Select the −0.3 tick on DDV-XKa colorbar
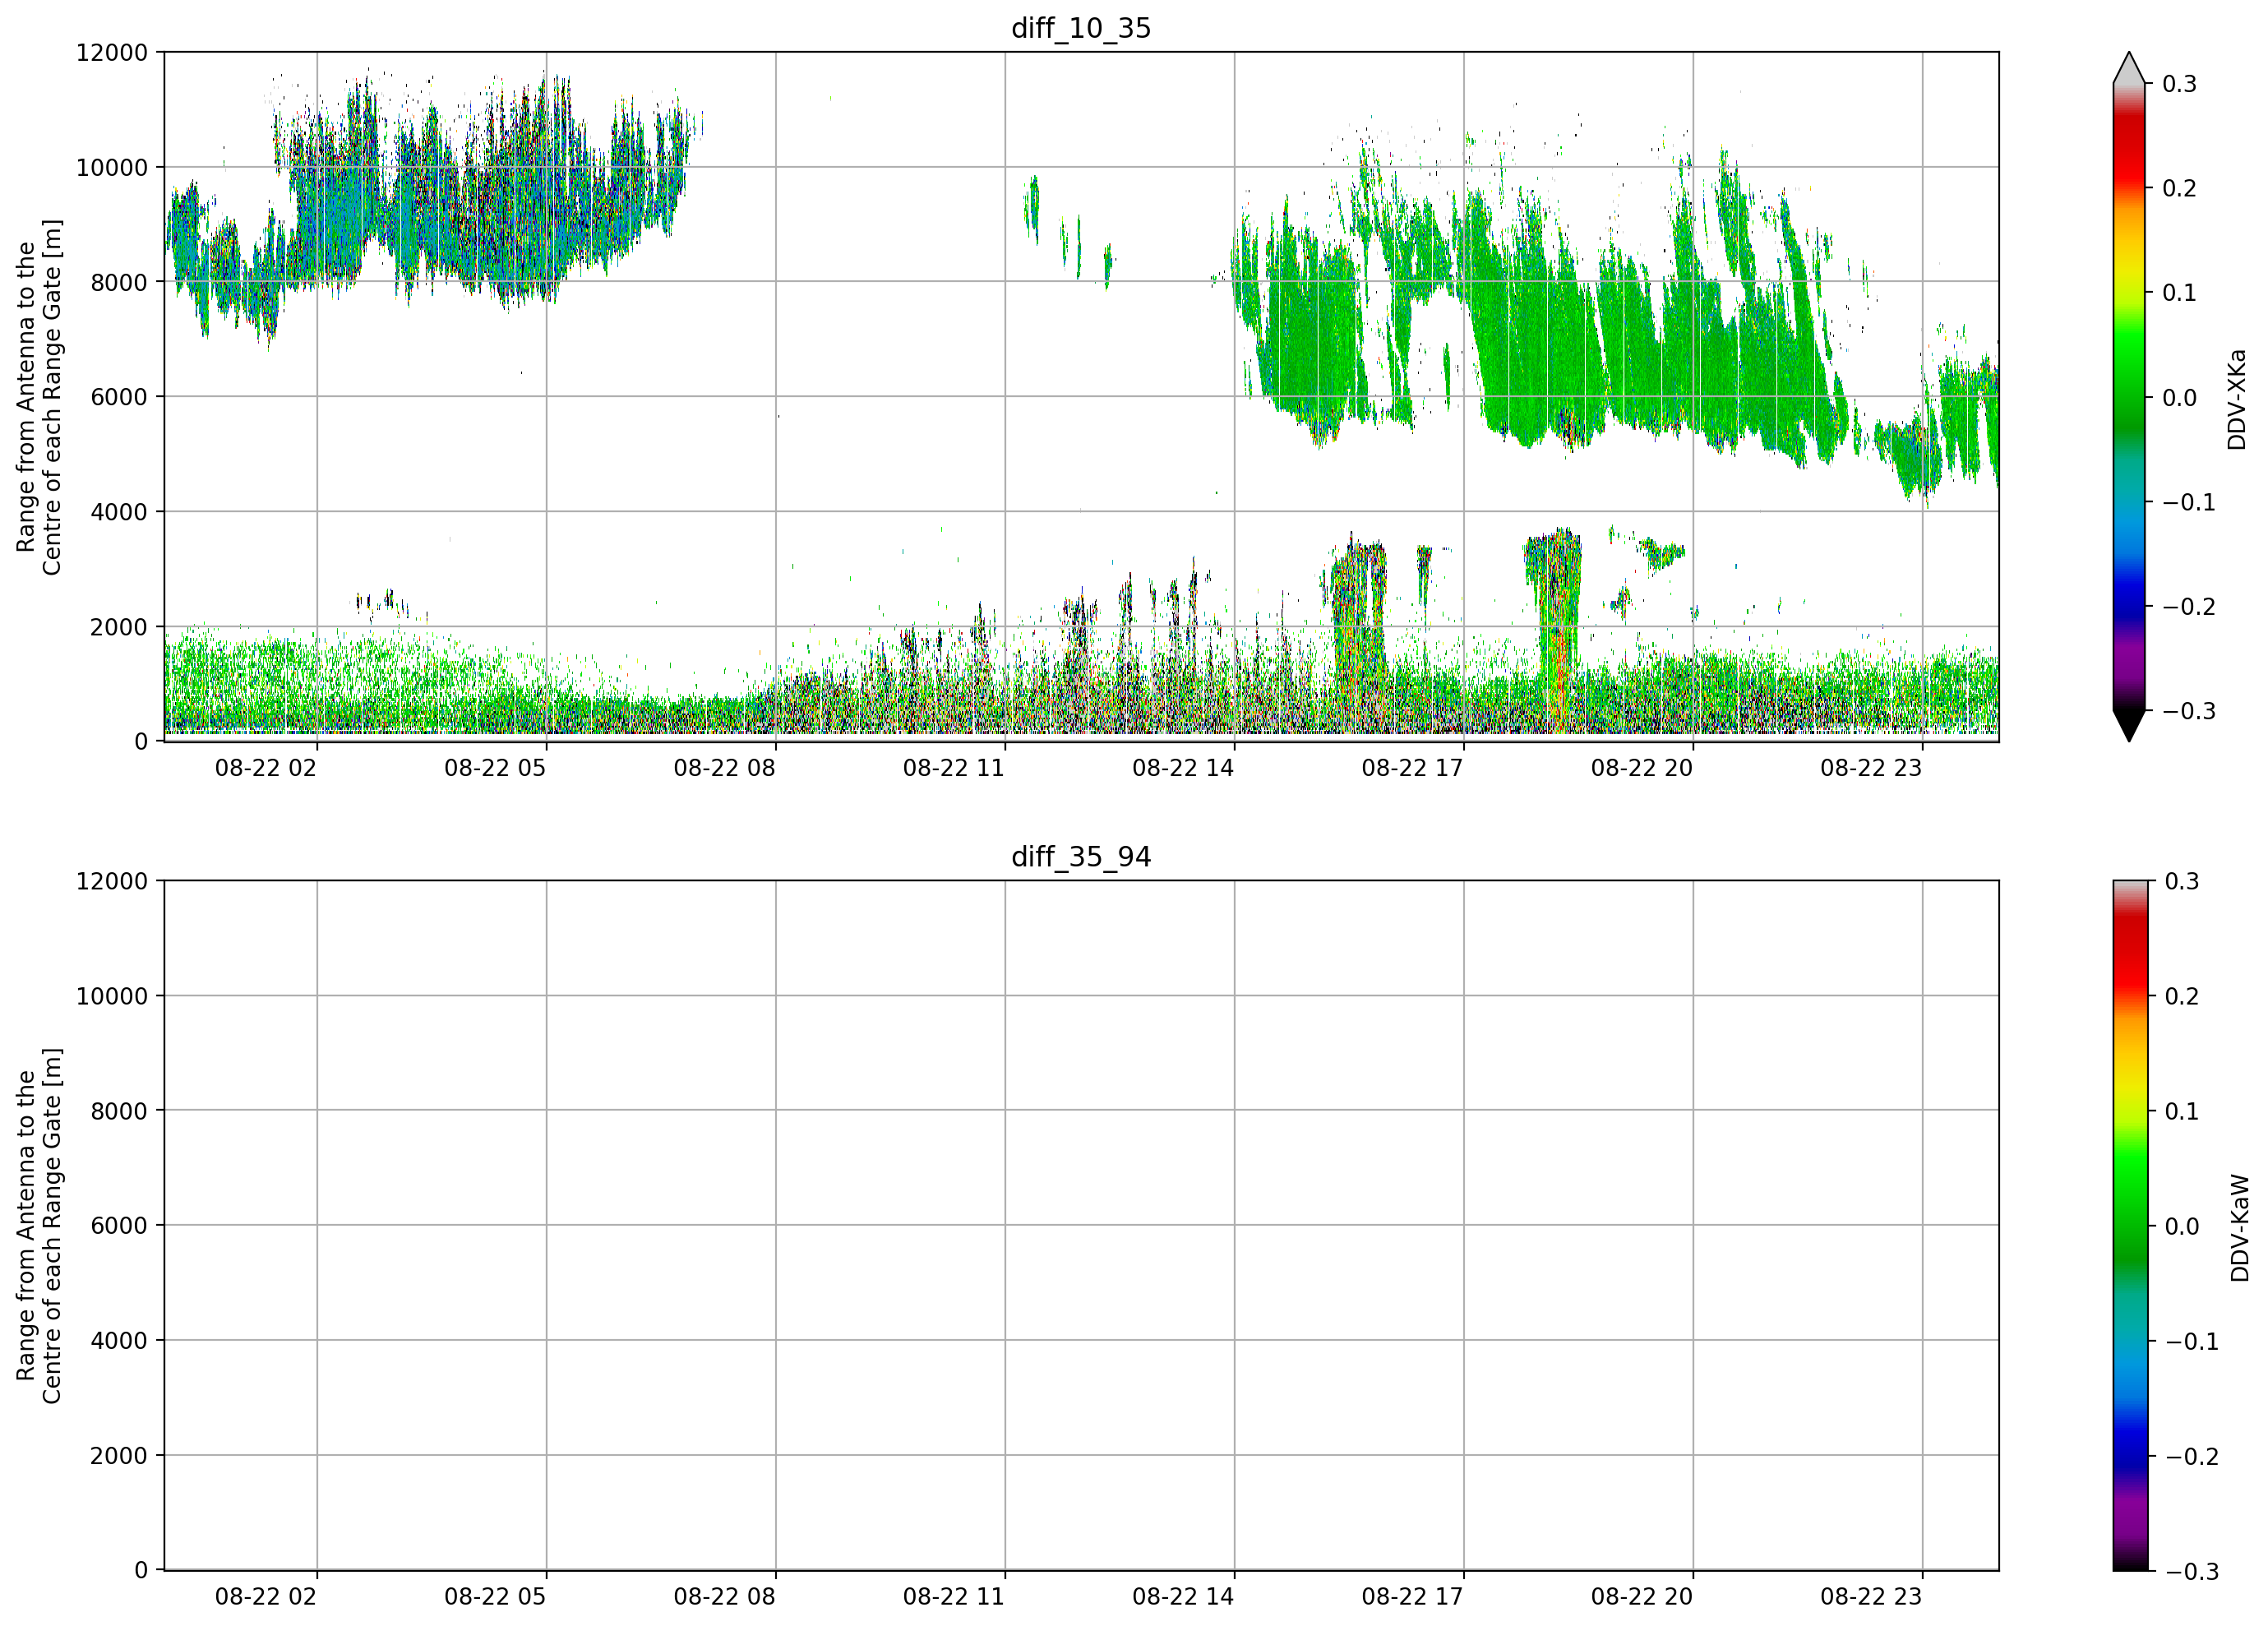The image size is (2268, 1626). 2189,711
